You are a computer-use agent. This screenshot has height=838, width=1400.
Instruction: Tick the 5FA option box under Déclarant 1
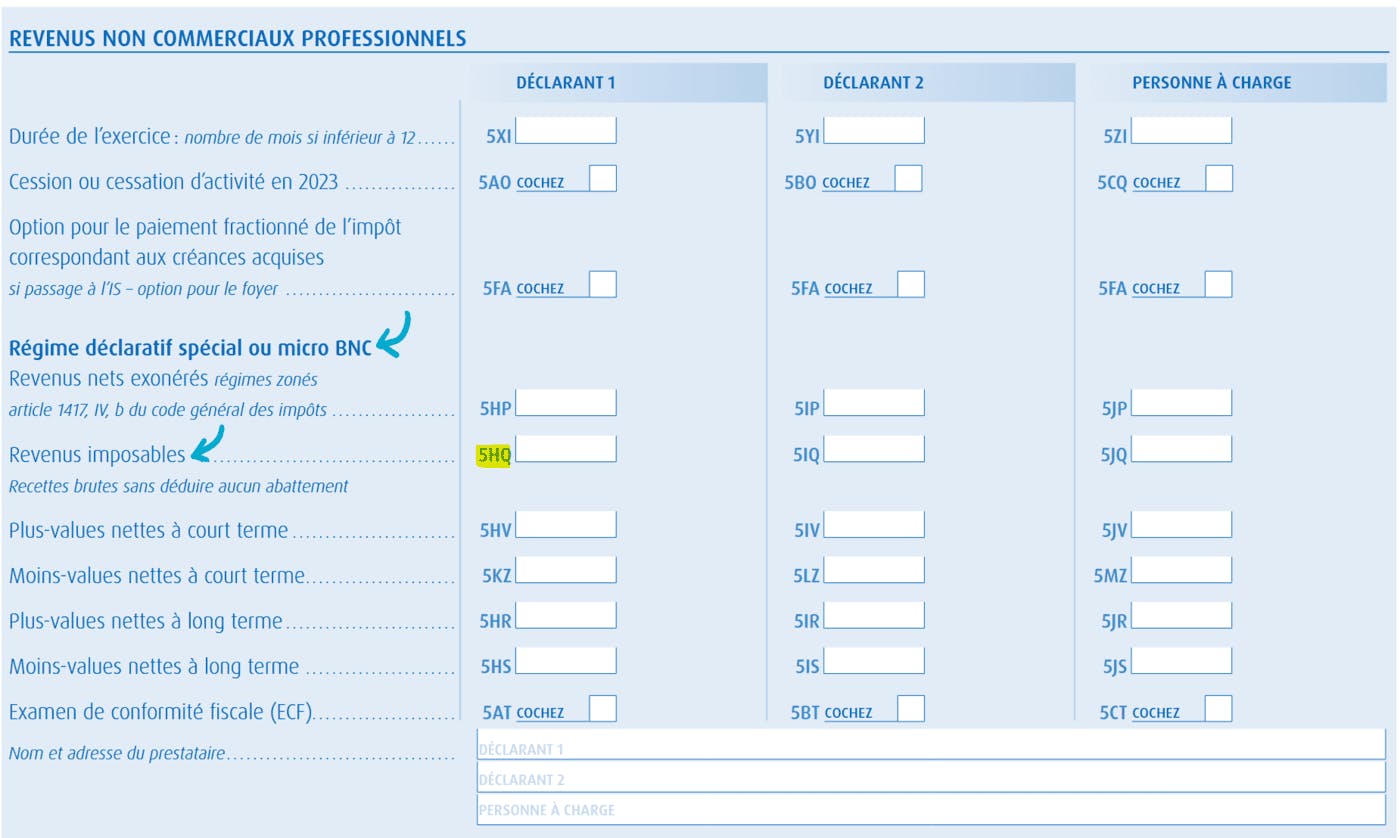click(603, 285)
